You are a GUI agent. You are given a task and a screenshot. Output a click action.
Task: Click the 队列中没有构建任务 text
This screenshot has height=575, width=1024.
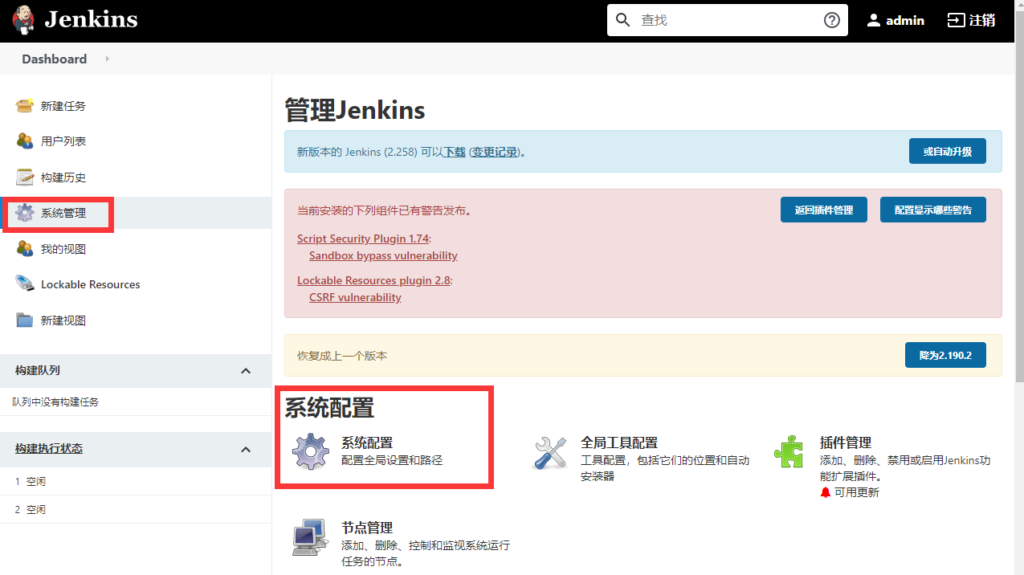56,402
